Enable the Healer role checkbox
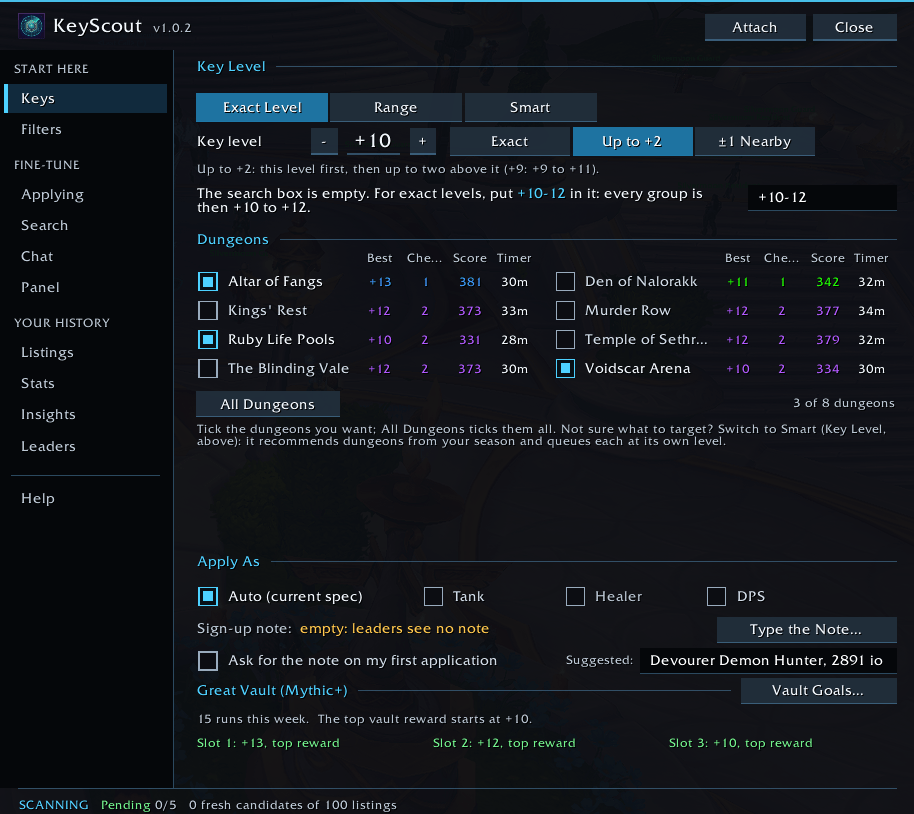 coord(575,597)
